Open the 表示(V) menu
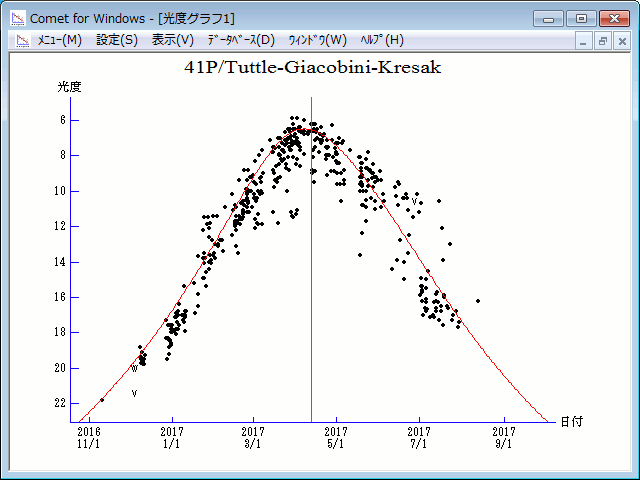640x480 pixels. point(173,40)
